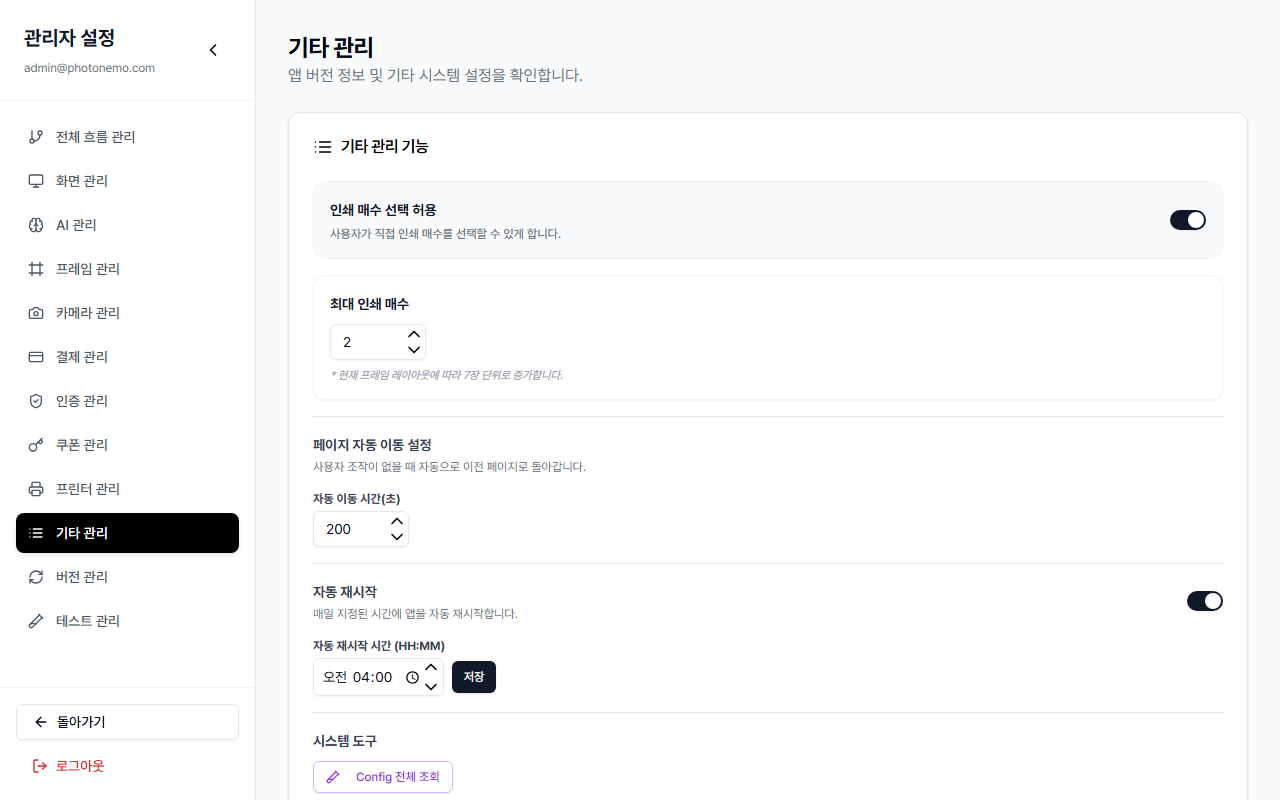
Task: Increase 최대 인쇄 매수 with up arrow
Action: pos(414,334)
